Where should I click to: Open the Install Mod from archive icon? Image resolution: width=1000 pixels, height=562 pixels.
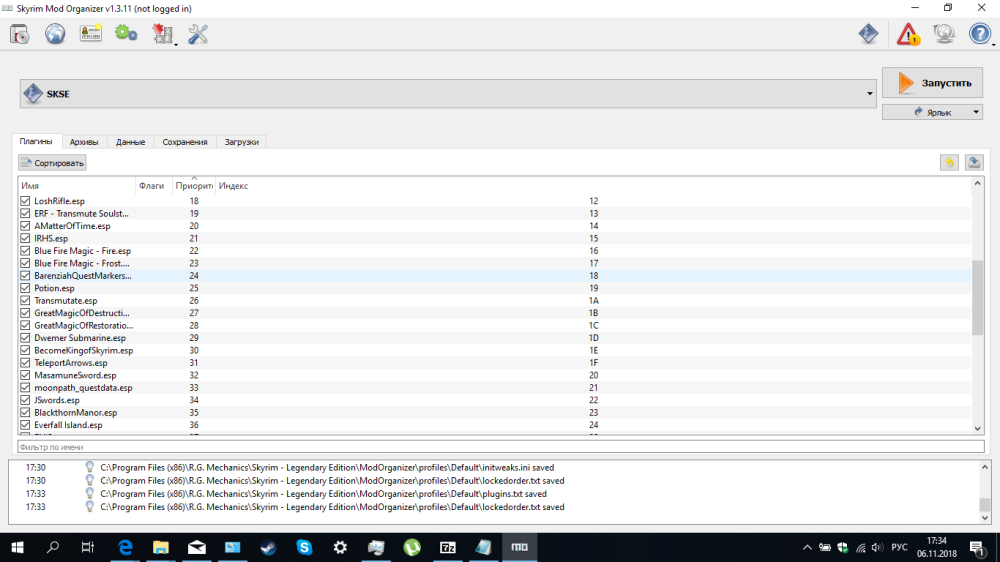click(20, 34)
